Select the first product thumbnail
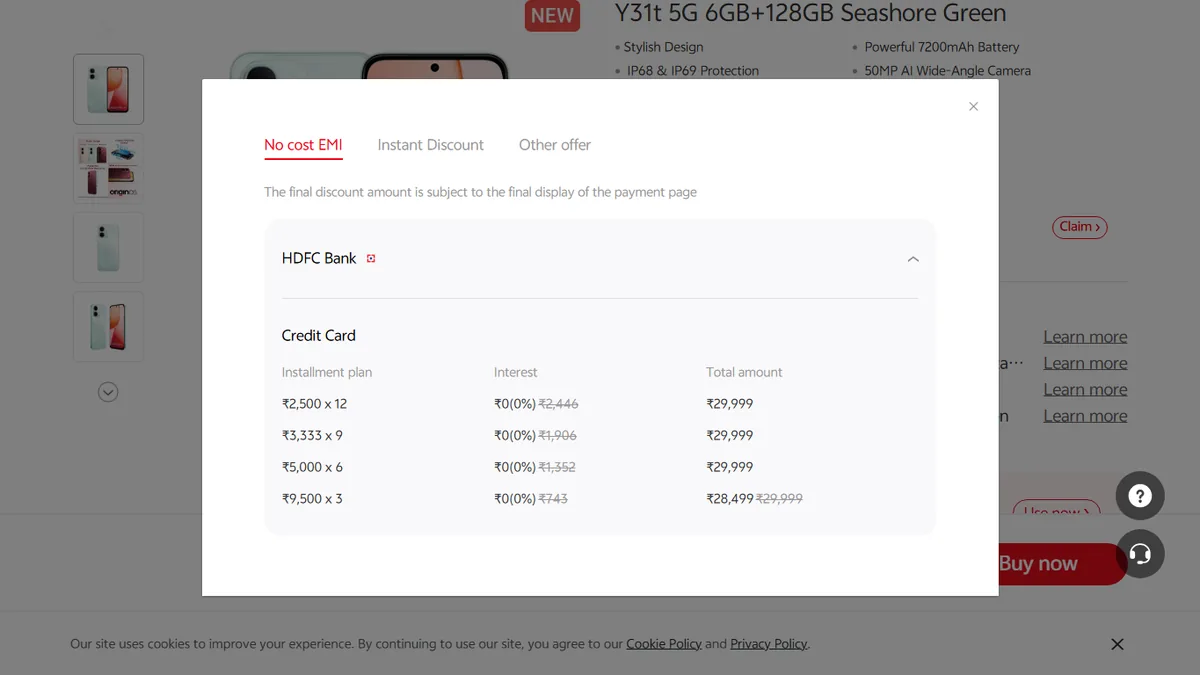This screenshot has width=1200, height=675. point(108,89)
